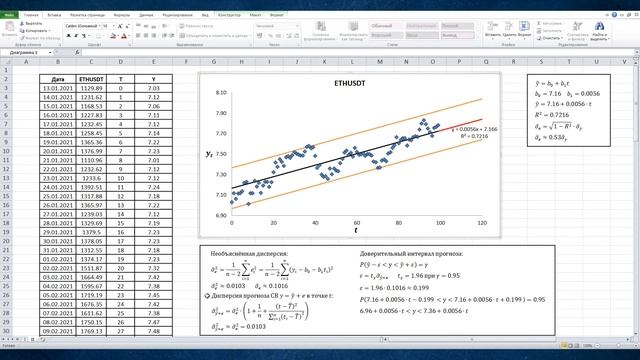Click the formula bar input field

pos(357,53)
